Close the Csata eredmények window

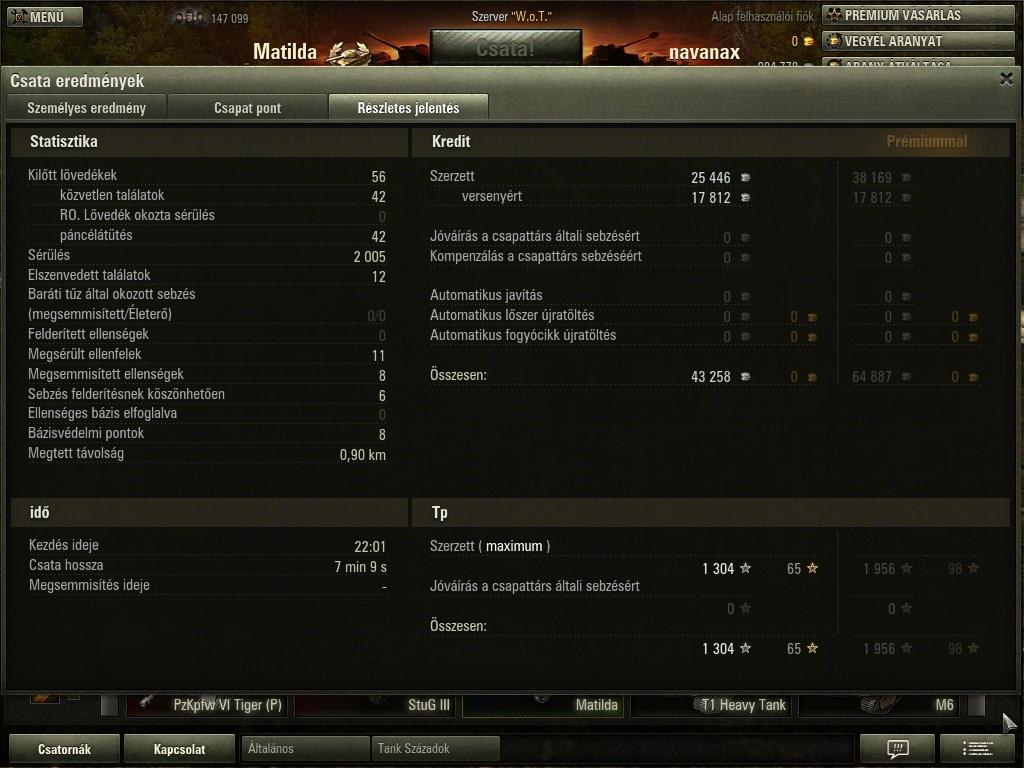[1006, 80]
